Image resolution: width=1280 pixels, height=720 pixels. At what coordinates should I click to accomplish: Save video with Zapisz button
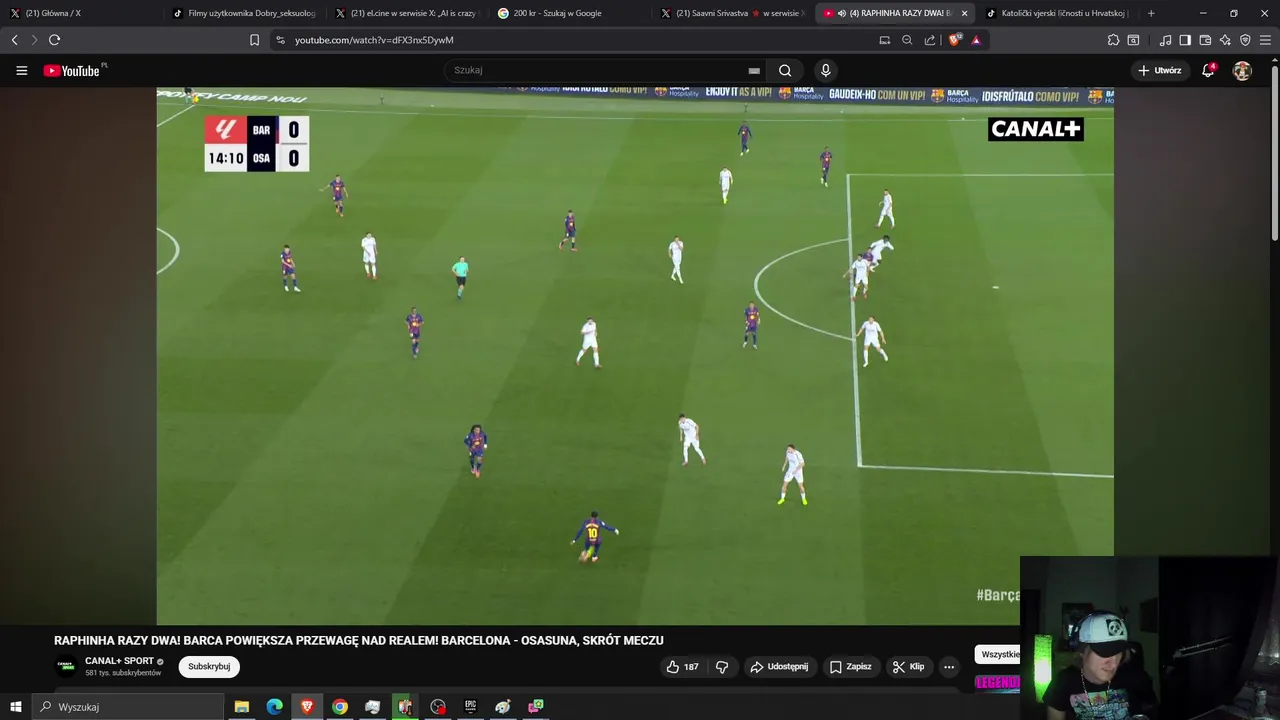click(850, 667)
